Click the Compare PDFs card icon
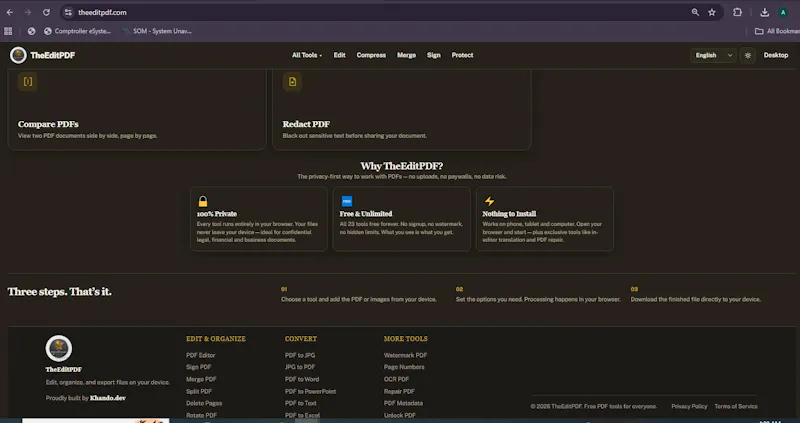Viewport: 800px width, 423px height. pos(28,82)
